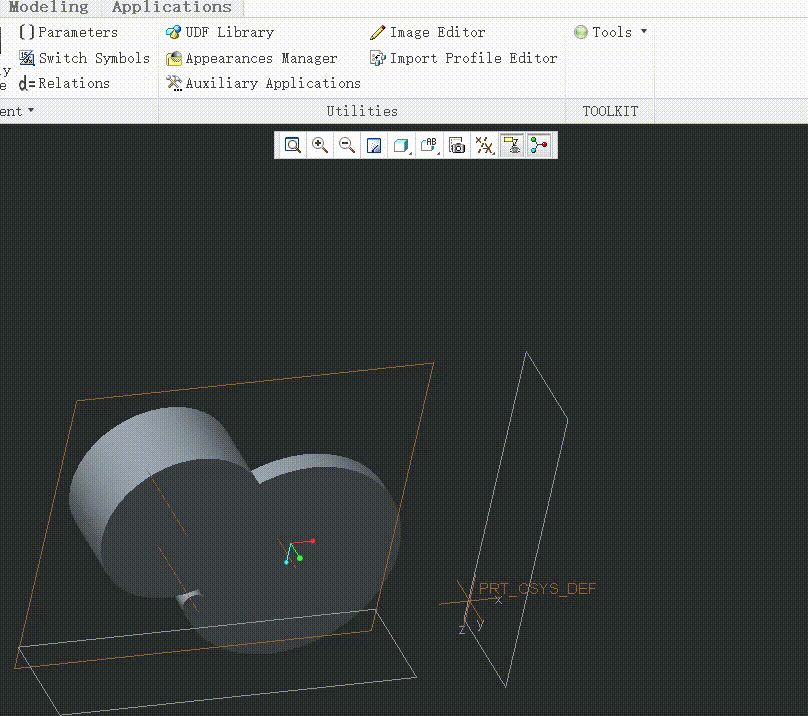Click the green Tools sphere icon
The height and width of the screenshot is (716, 808).
tap(581, 32)
